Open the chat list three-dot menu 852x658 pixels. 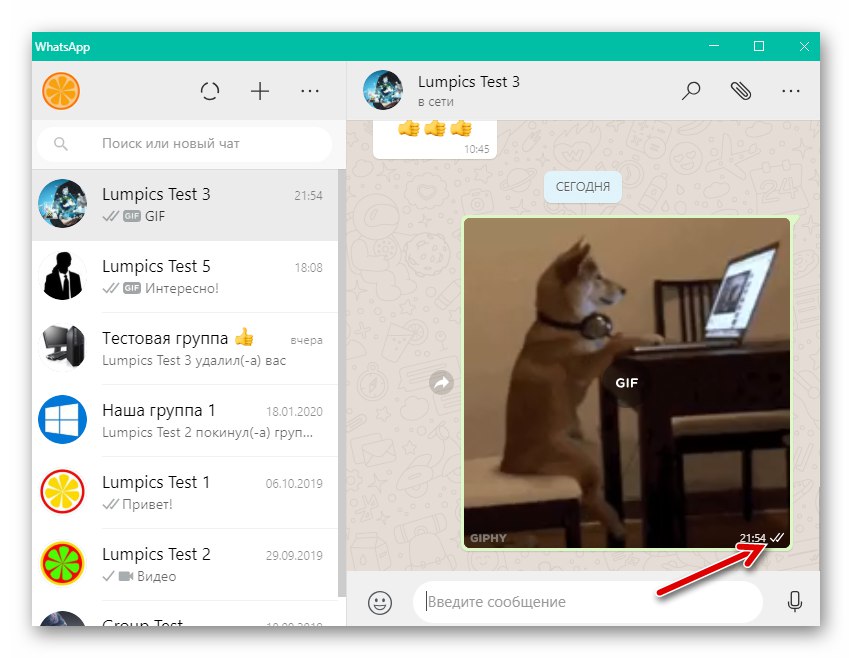[x=310, y=90]
